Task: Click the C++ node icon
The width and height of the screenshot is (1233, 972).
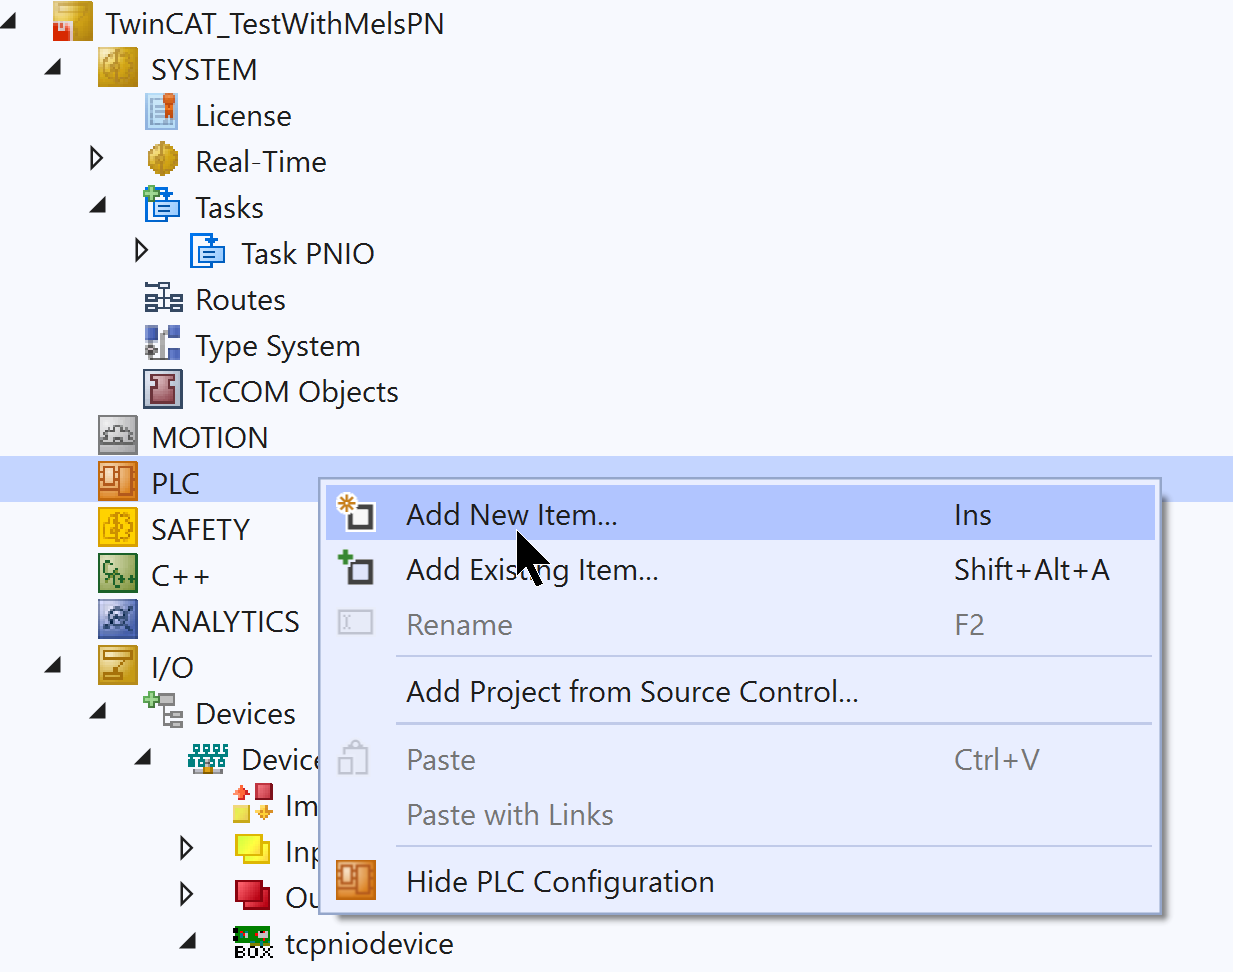Action: click(118, 574)
